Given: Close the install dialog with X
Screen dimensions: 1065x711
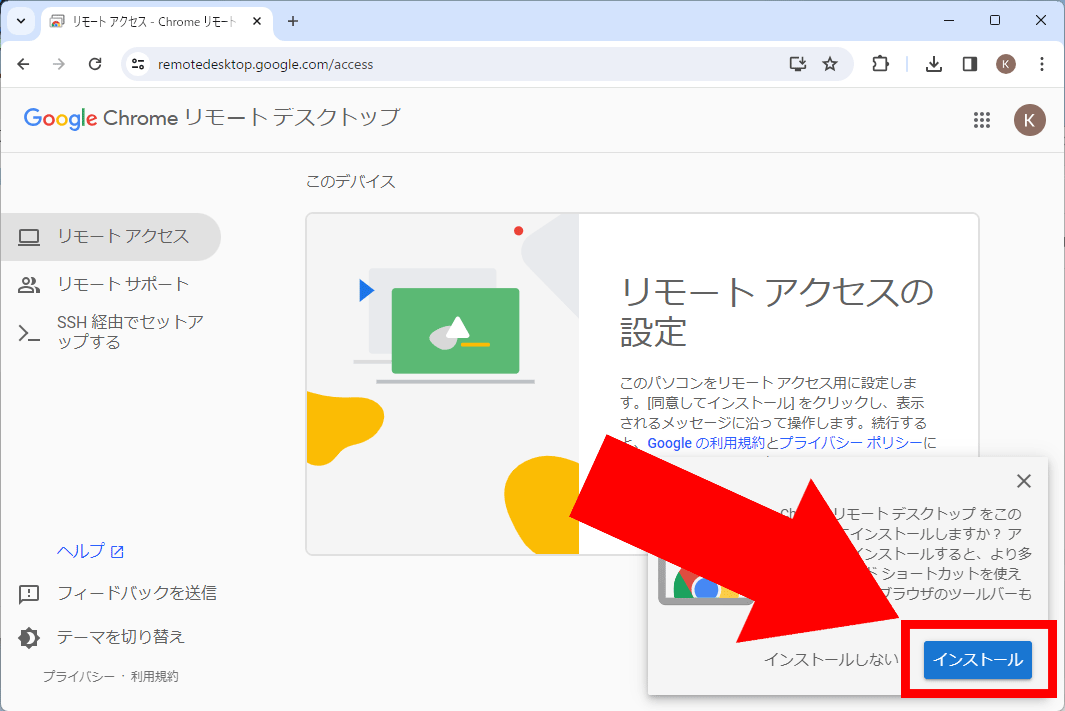Looking at the screenshot, I should tap(1024, 481).
